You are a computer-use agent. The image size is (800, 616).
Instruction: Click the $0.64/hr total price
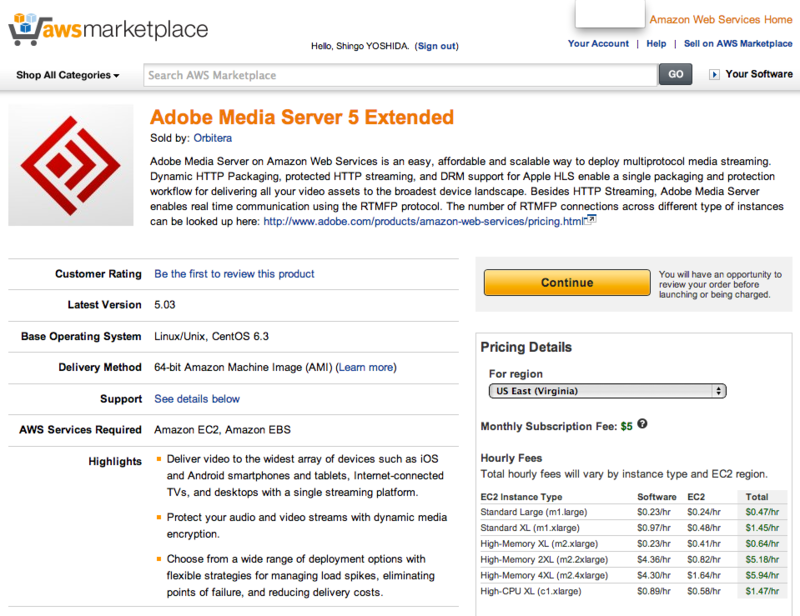click(x=762, y=544)
